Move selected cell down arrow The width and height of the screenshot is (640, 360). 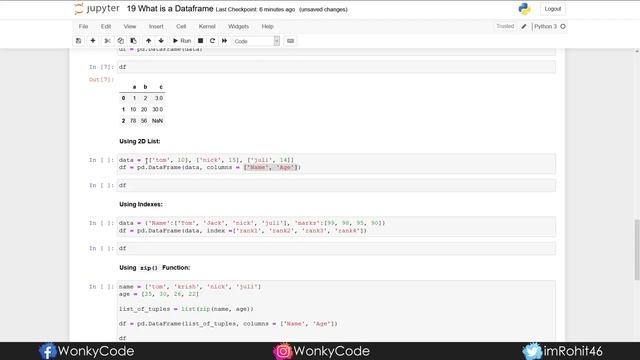coord(161,41)
